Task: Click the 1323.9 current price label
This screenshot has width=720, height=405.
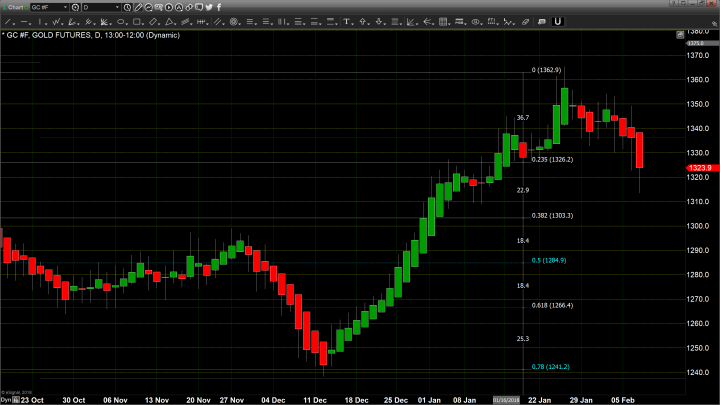Action: tap(696, 168)
